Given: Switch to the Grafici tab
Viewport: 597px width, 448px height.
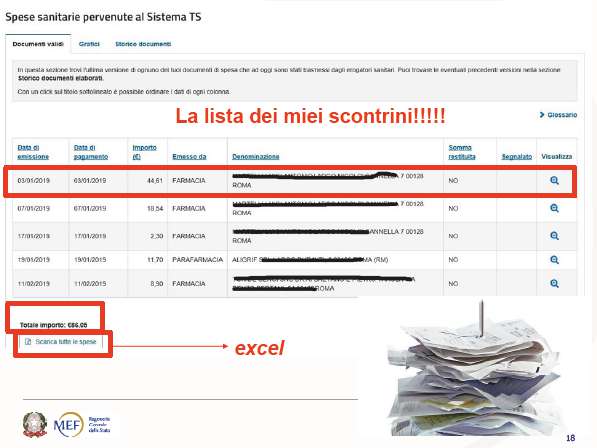Looking at the screenshot, I should (x=89, y=44).
